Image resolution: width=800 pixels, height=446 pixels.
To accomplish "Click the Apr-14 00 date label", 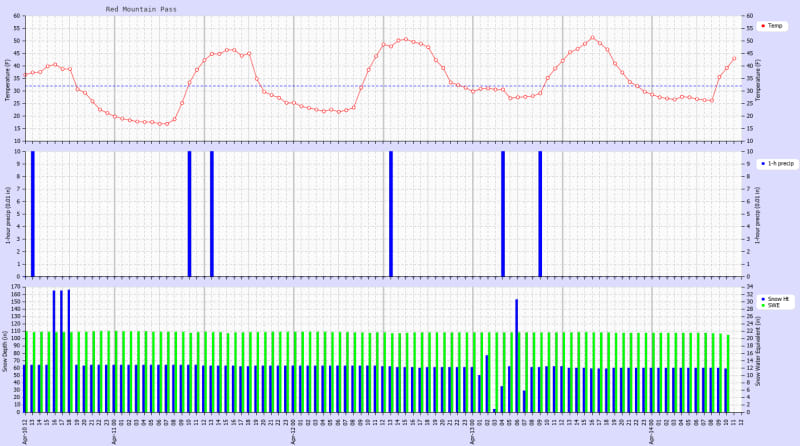I will click(652, 431).
